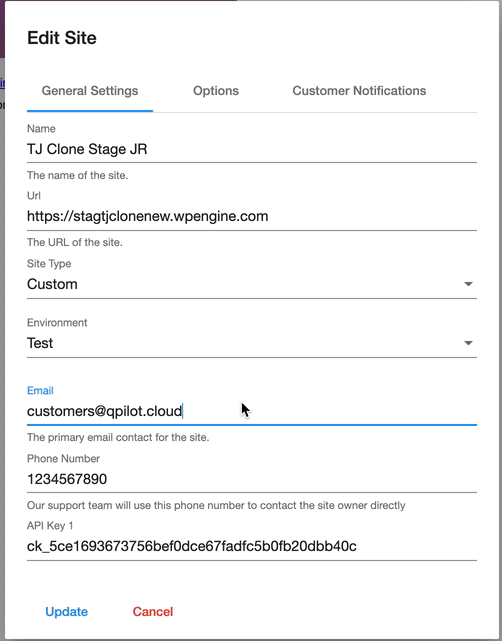
Task: Switch to the General Settings tab
Action: 90,91
